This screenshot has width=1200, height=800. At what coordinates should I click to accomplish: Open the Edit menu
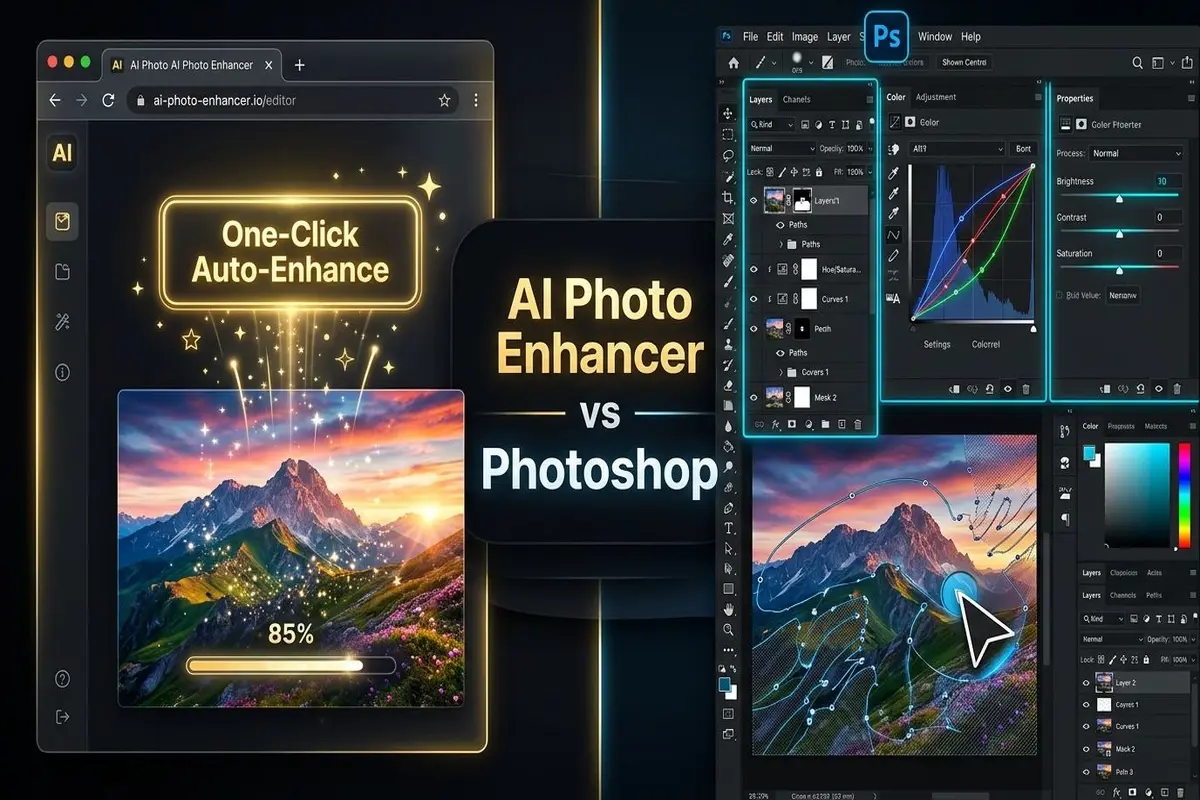coord(775,37)
